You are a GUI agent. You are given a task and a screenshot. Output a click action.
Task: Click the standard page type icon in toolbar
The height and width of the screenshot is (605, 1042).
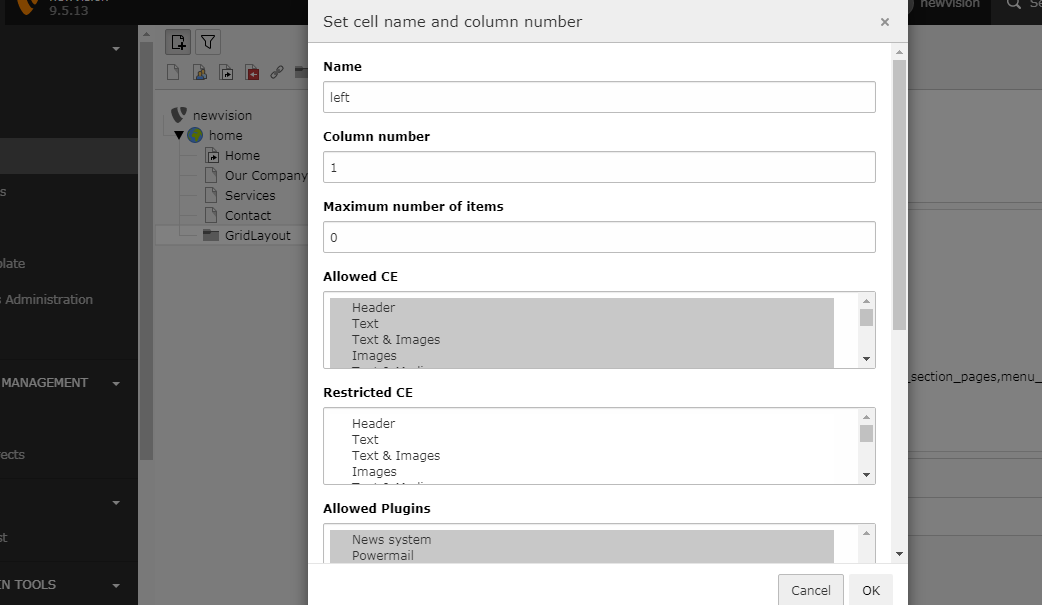pyautogui.click(x=173, y=72)
